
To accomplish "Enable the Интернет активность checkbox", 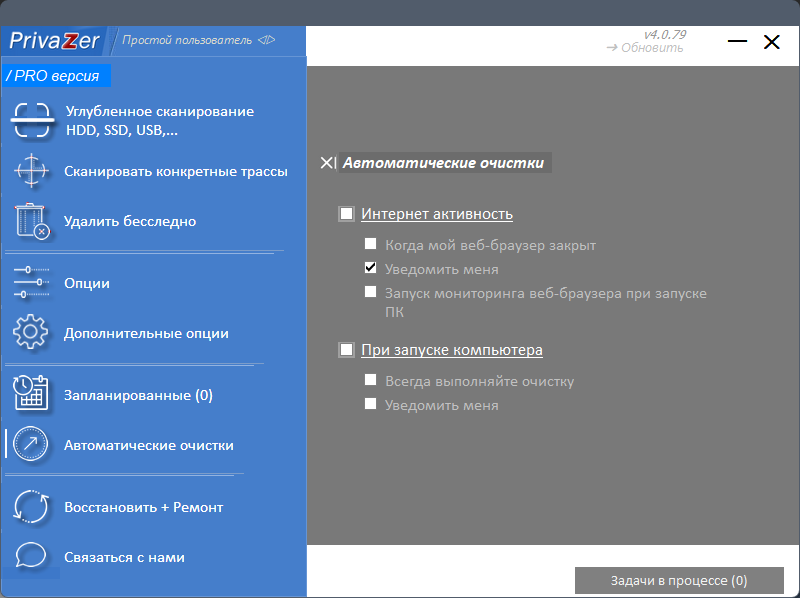I will pos(346,213).
